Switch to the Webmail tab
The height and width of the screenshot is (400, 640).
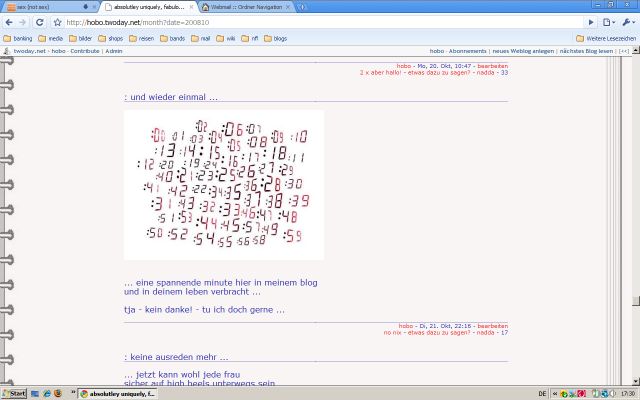[245, 7]
